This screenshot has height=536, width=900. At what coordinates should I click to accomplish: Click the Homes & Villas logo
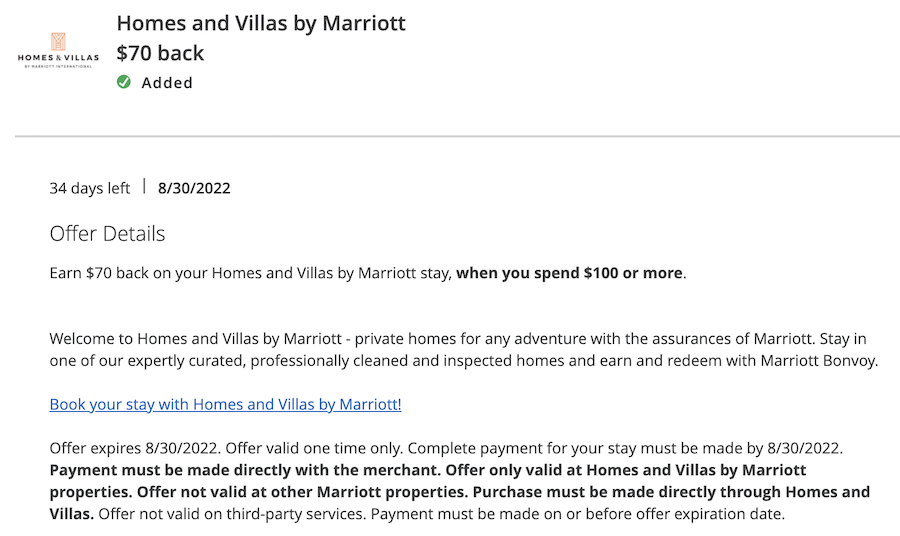pos(58,51)
